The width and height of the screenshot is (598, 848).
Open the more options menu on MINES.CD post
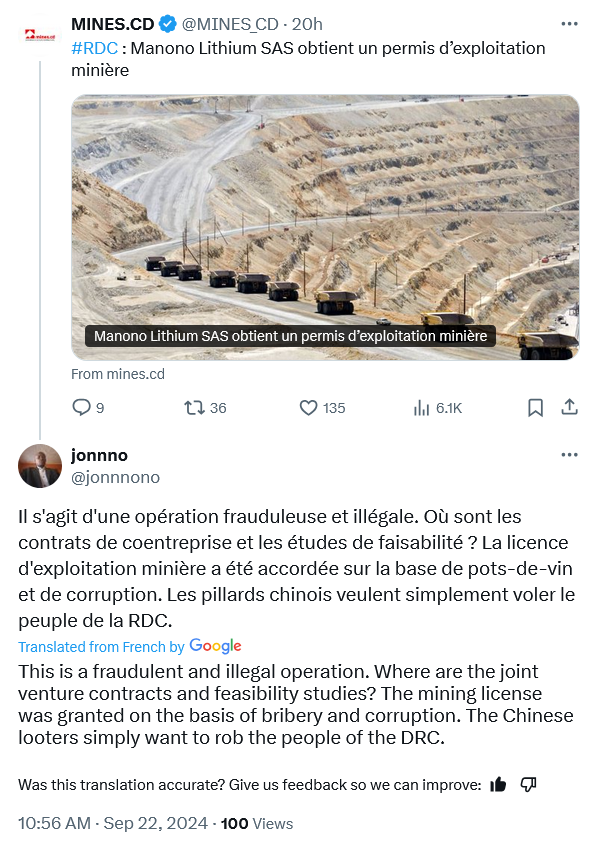[x=569, y=24]
